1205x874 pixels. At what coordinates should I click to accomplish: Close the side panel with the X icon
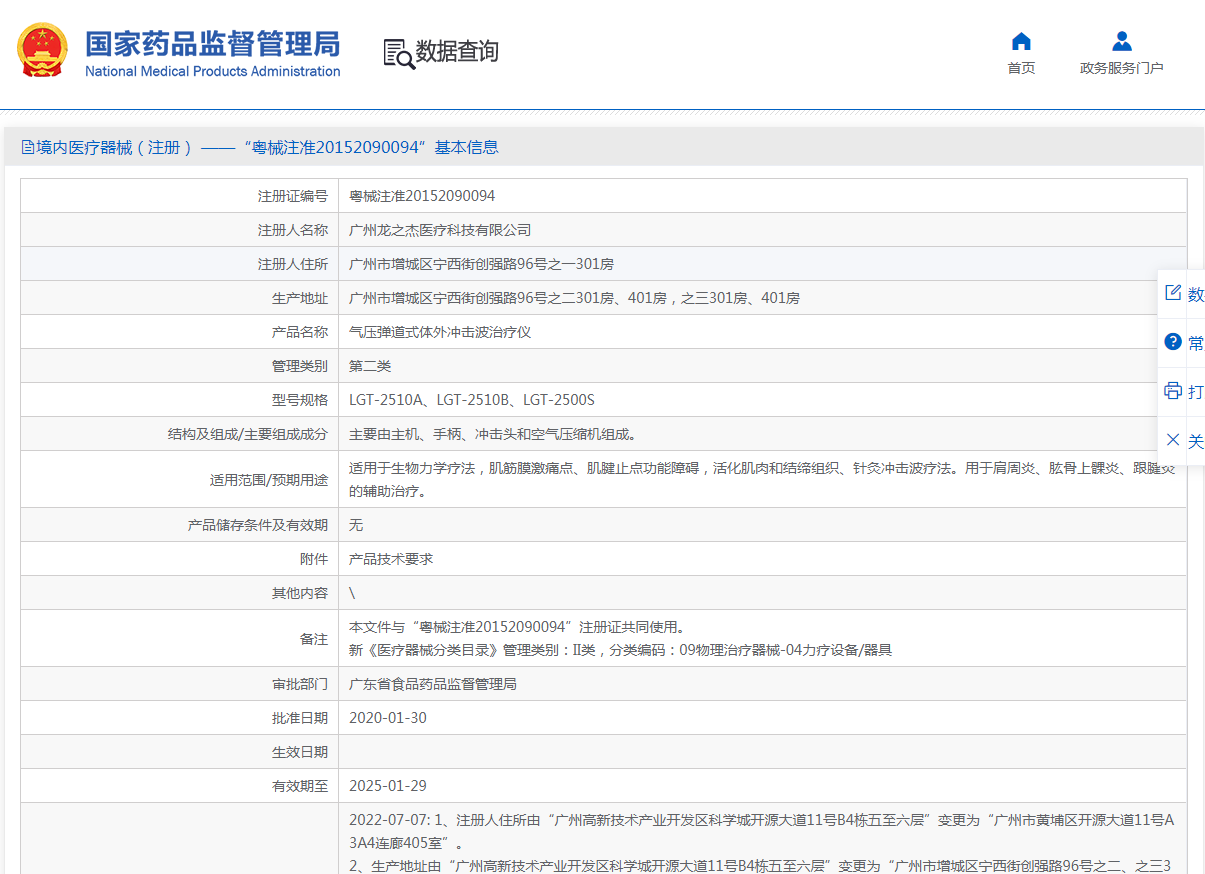1173,440
